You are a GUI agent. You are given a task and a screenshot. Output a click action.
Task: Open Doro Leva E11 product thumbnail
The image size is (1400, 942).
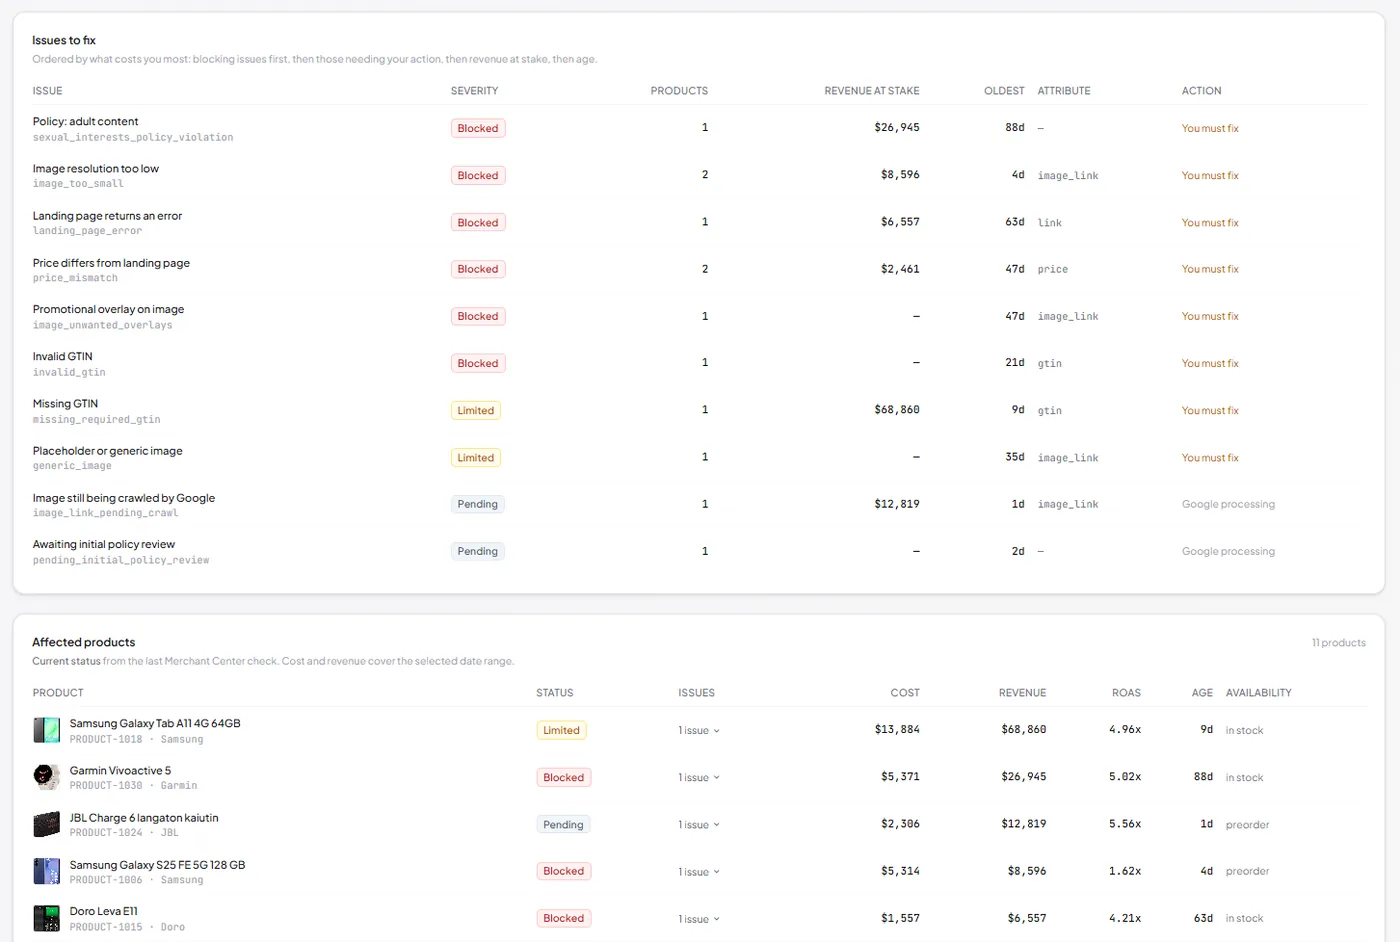(x=46, y=918)
